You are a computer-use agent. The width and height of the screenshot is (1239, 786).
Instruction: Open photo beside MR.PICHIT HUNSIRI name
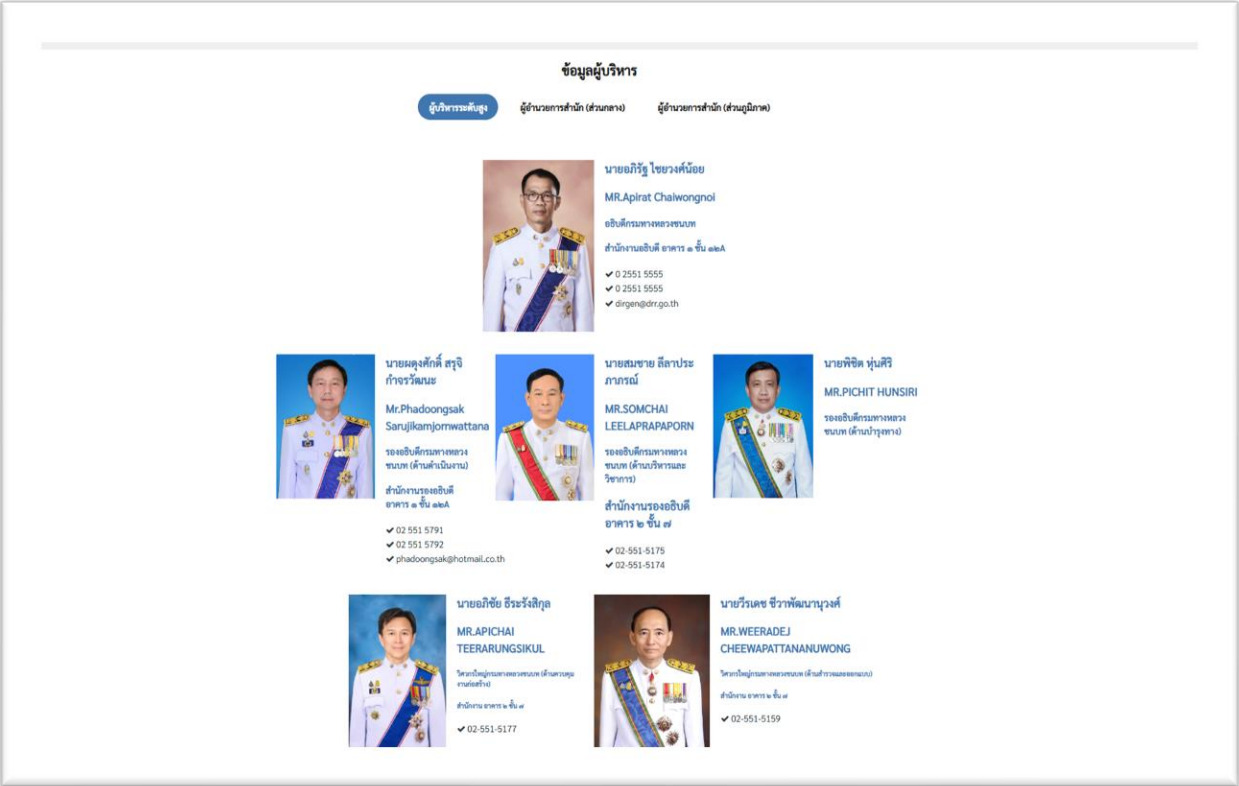tap(762, 426)
